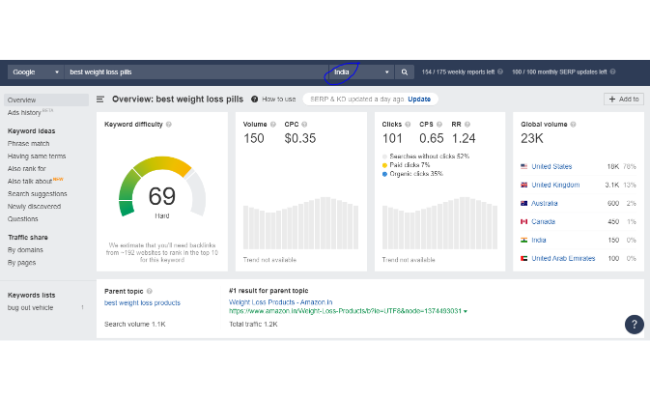This screenshot has height=400, width=650.
Task: Open the help question mark bubble
Action: coord(634,324)
